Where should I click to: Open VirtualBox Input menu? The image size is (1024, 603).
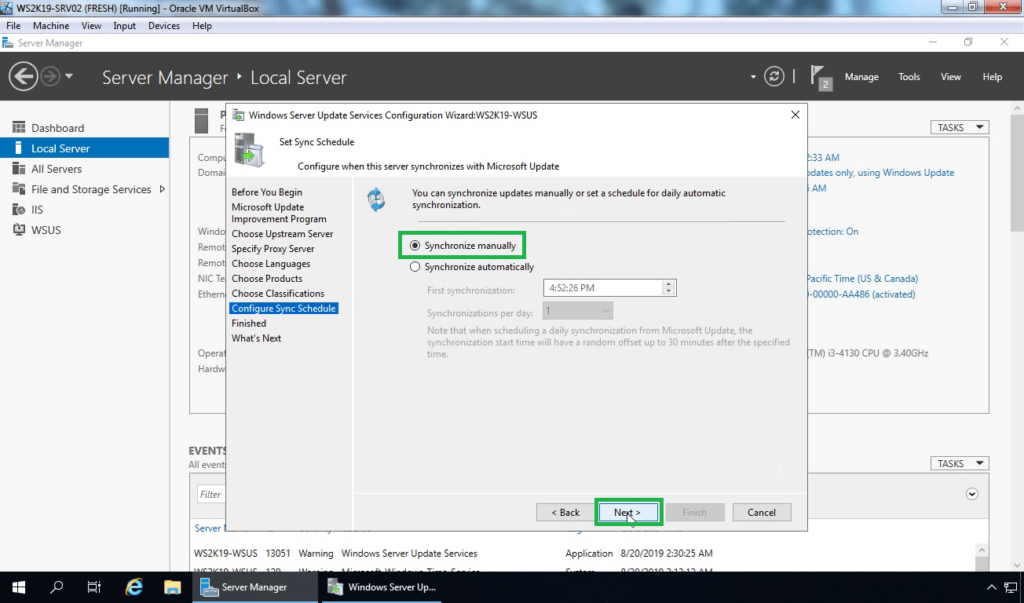pos(124,25)
